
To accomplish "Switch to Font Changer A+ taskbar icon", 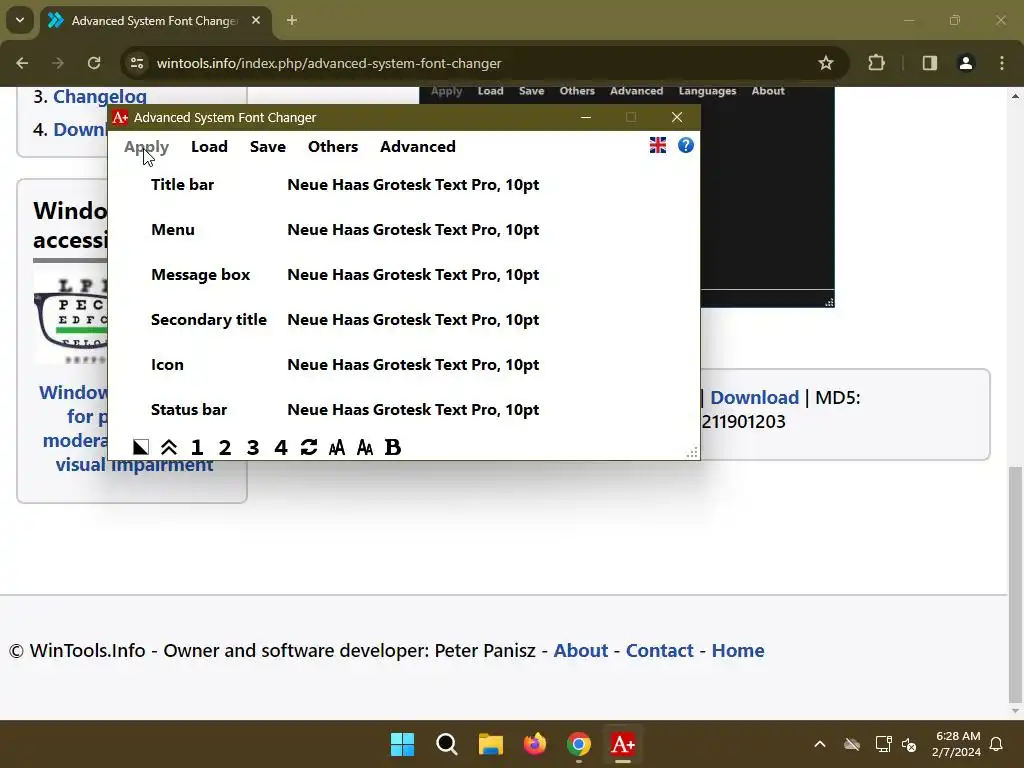I will tap(623, 744).
